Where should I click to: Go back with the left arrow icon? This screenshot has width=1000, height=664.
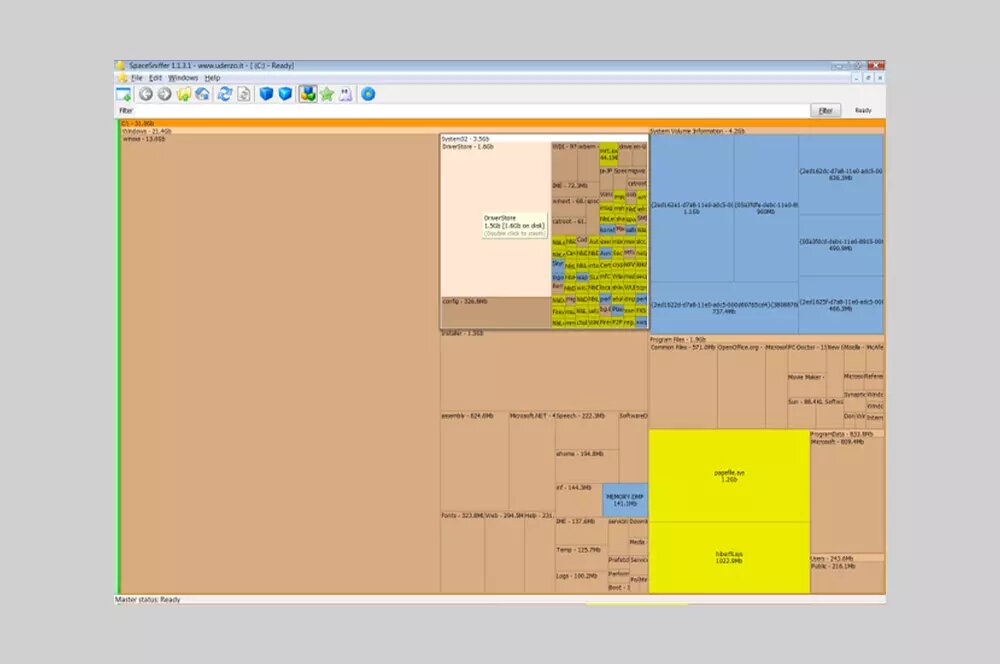point(146,94)
